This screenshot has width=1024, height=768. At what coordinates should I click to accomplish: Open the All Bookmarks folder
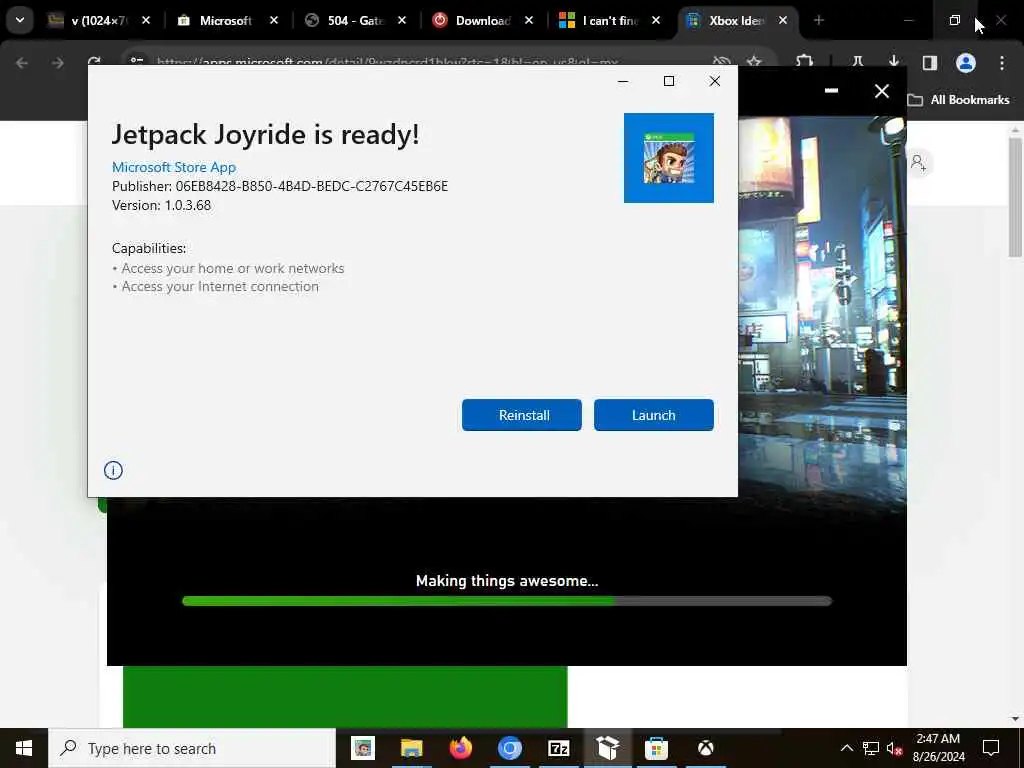(x=959, y=100)
